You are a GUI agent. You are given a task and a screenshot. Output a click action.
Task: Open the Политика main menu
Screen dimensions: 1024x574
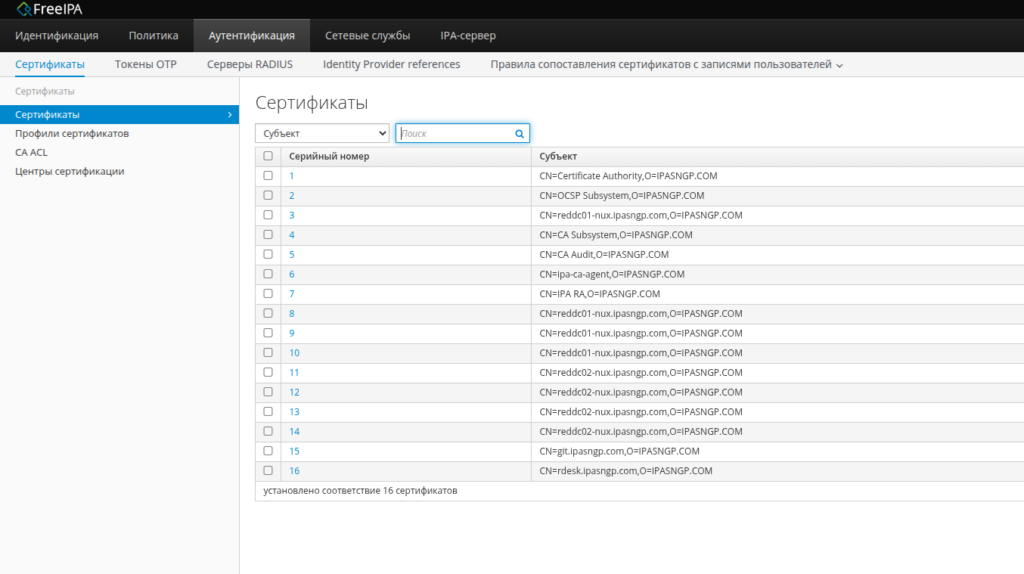pyautogui.click(x=153, y=35)
